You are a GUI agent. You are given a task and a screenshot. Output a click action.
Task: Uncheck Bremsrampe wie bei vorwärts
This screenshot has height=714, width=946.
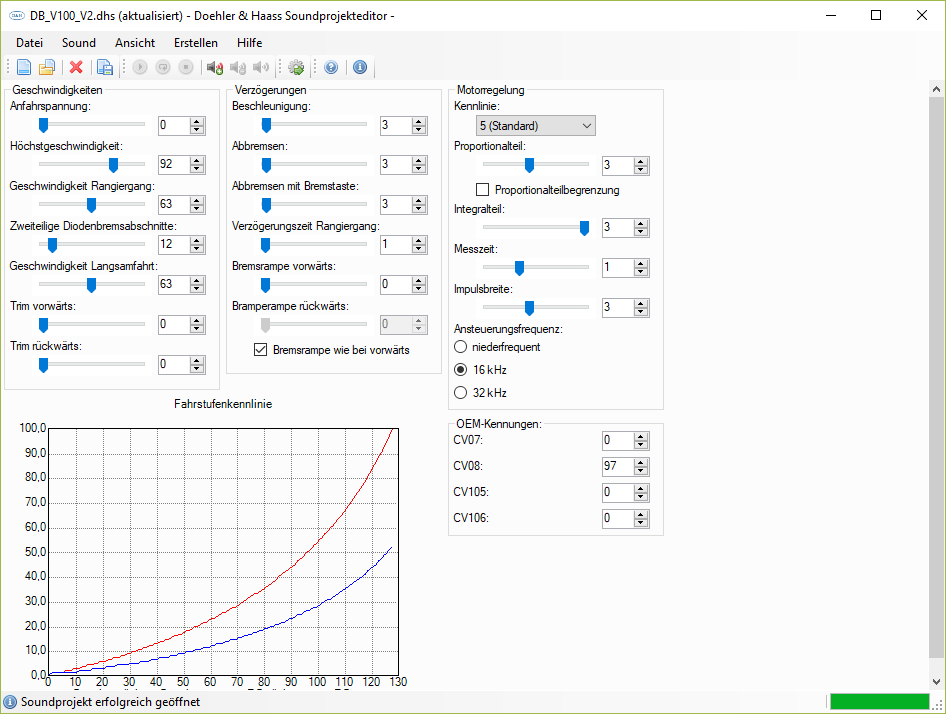[x=261, y=349]
